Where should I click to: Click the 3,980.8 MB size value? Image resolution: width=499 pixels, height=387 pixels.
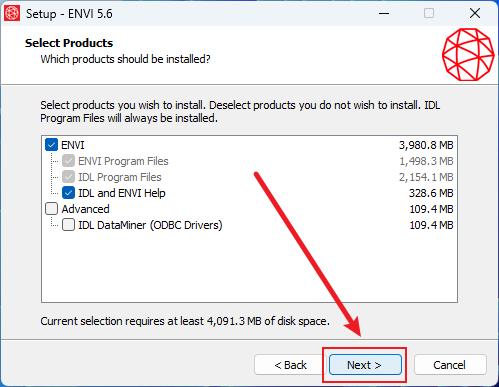point(426,145)
